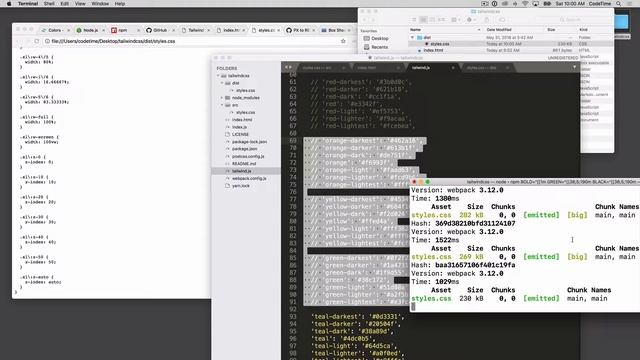
Task: Collapse the dist folder in Finder list
Action: [x=413, y=38]
